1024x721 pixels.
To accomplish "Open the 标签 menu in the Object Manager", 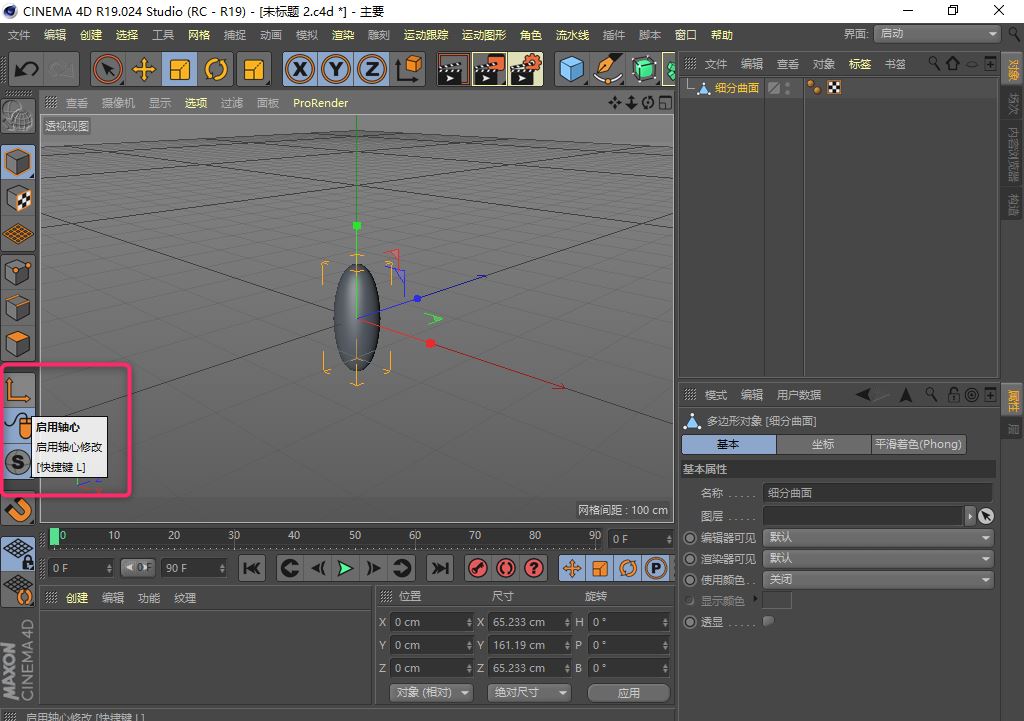I will pos(859,63).
